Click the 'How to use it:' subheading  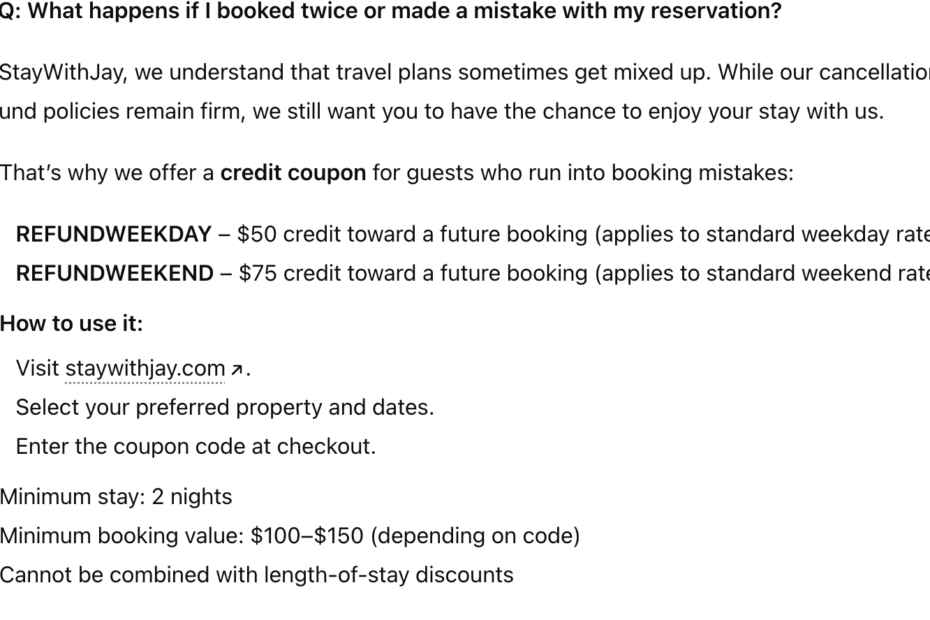(71, 324)
